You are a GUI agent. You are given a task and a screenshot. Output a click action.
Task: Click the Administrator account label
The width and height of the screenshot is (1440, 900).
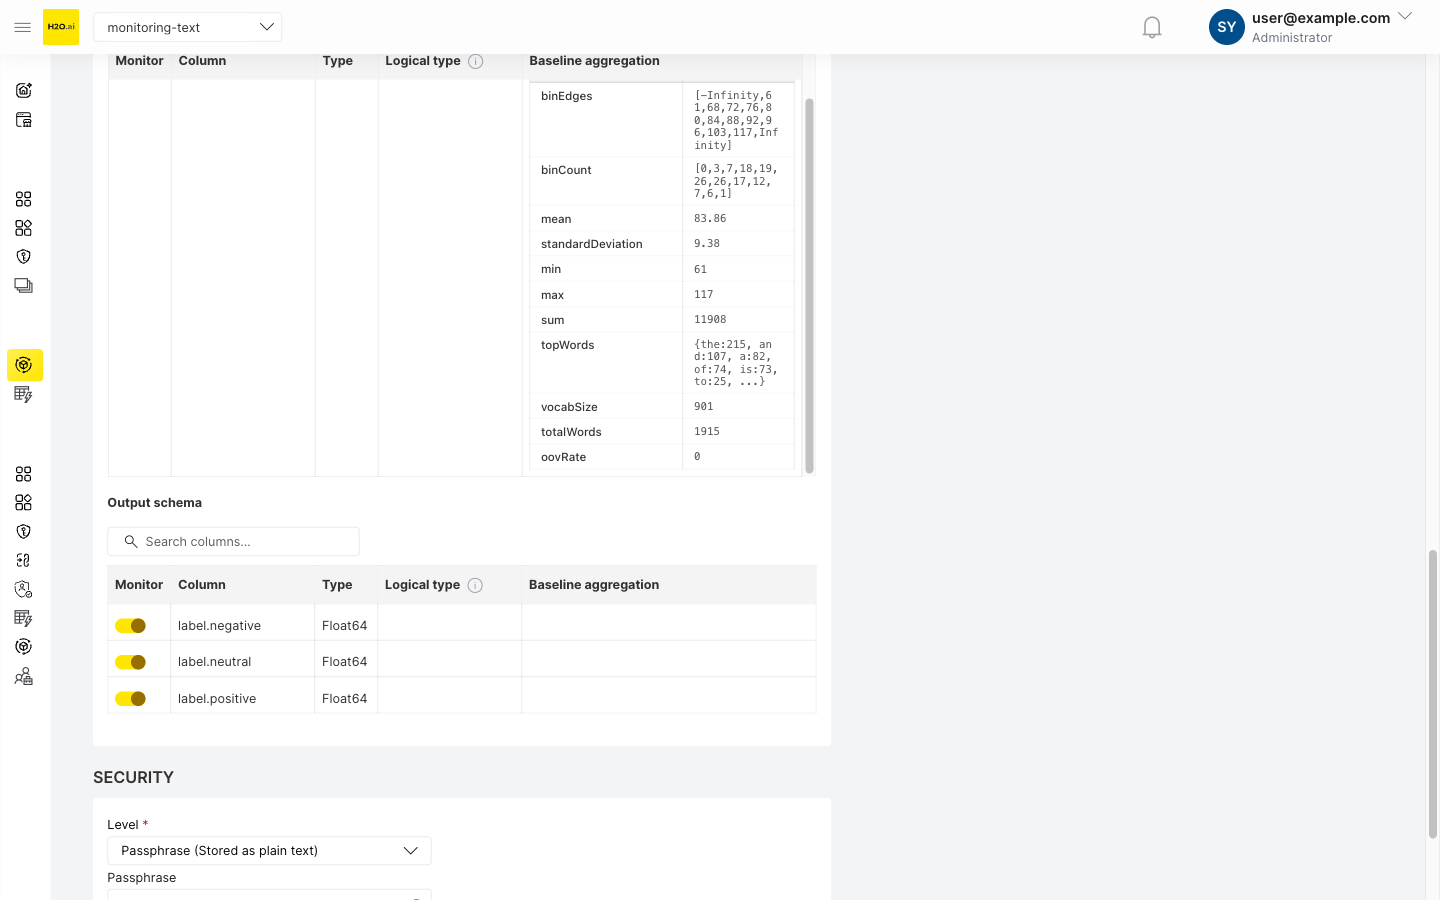coord(1292,37)
